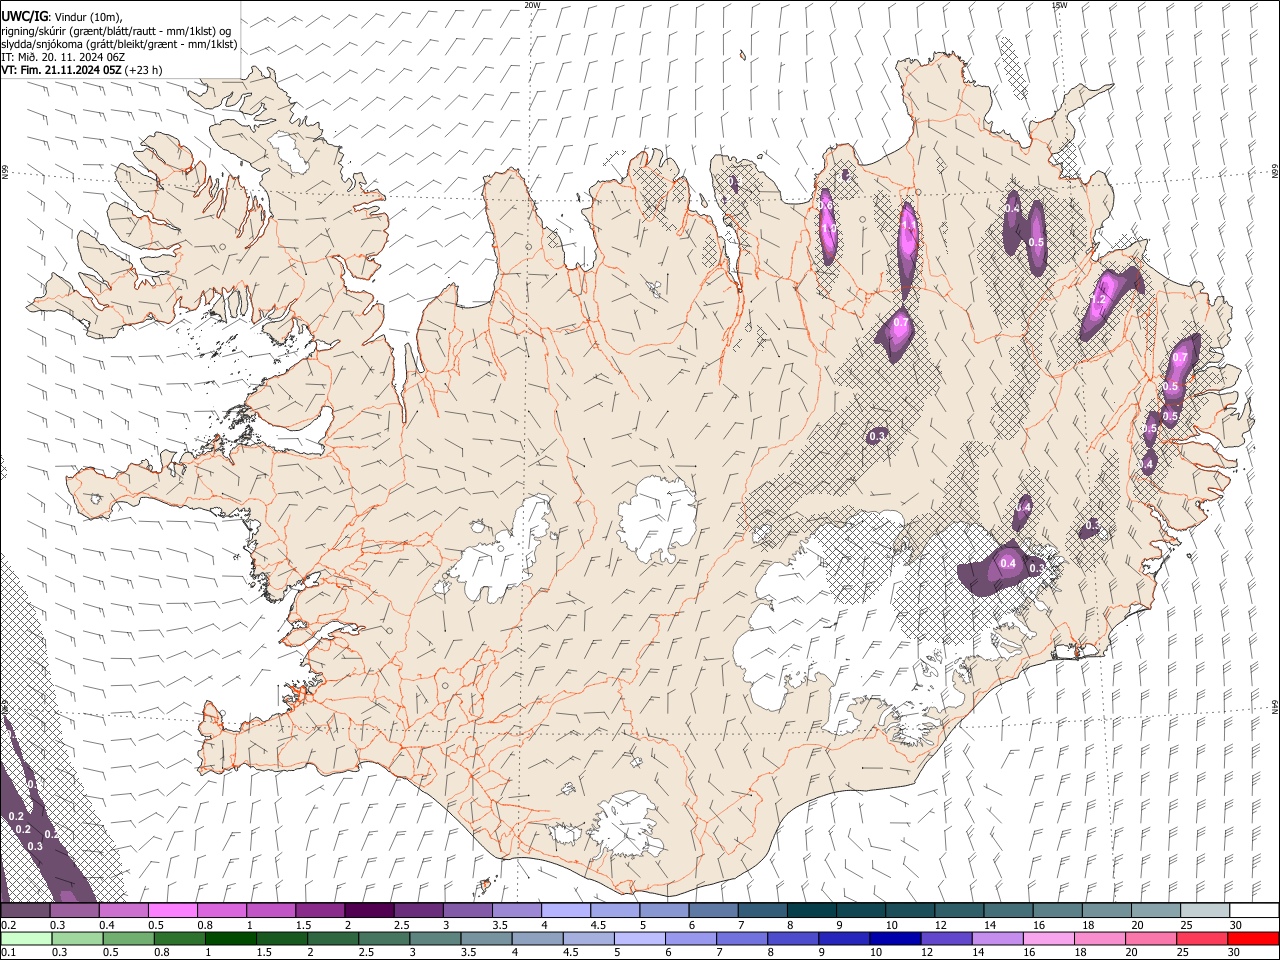The height and width of the screenshot is (960, 1280).
Task: Click the 2.5 label of the lower legend
Action: tap(365, 952)
